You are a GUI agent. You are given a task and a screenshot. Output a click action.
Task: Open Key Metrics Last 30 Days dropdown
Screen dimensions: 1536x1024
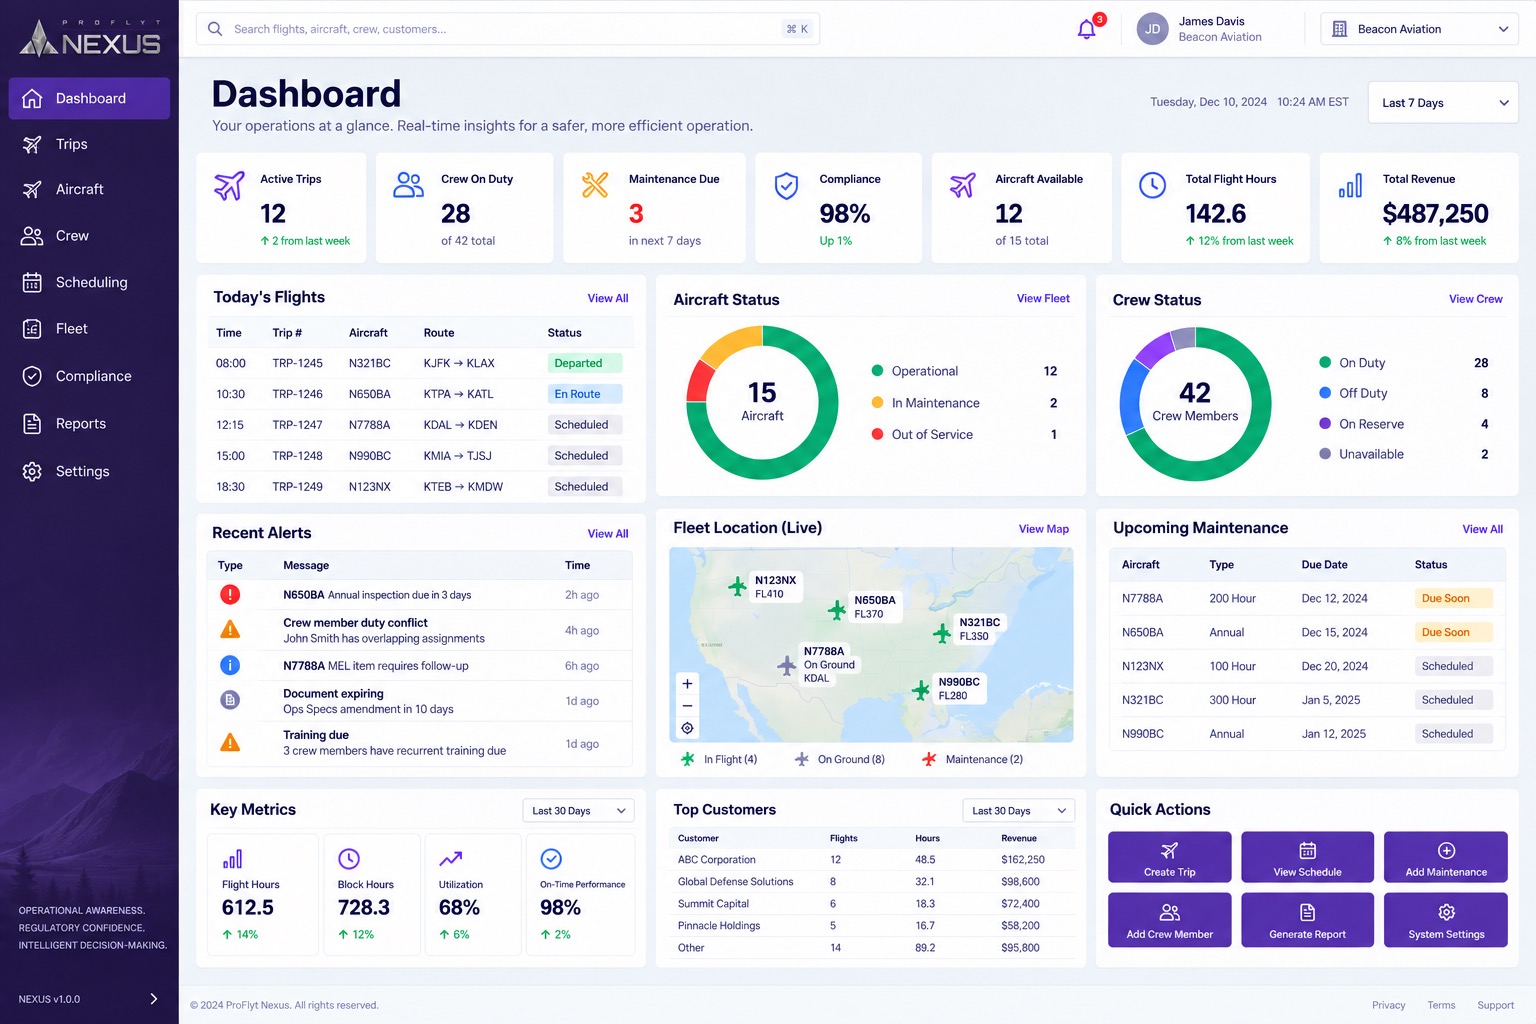coord(578,811)
